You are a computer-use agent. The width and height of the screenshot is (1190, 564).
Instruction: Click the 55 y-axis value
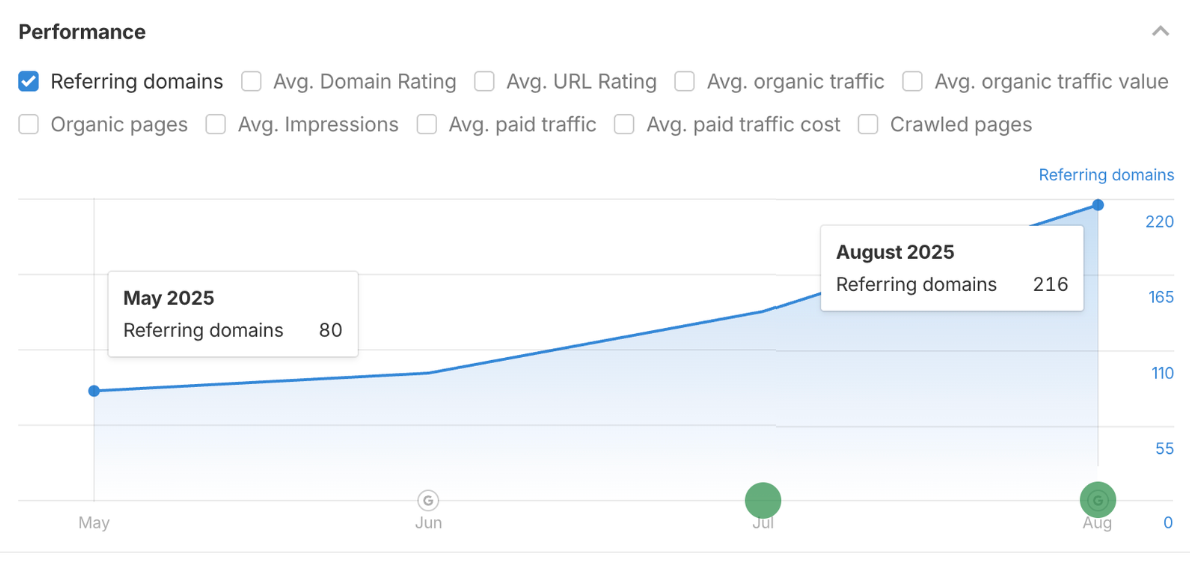(1165, 448)
